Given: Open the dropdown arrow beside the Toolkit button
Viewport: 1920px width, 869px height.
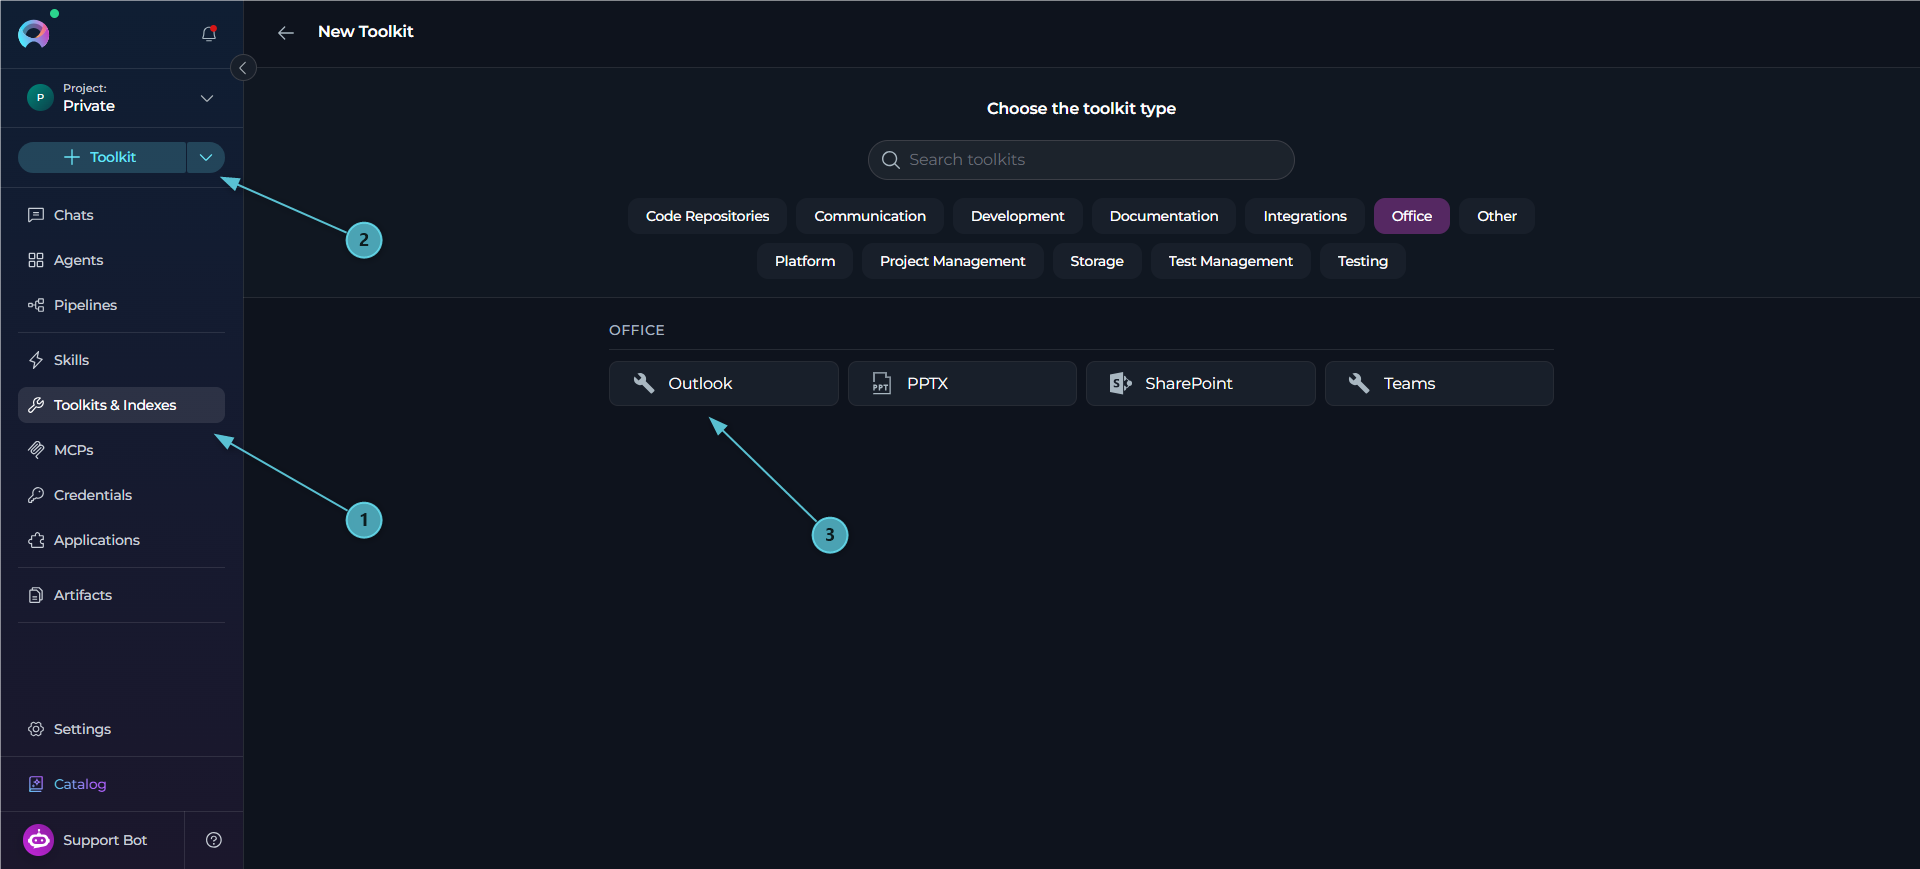Looking at the screenshot, I should click(206, 157).
